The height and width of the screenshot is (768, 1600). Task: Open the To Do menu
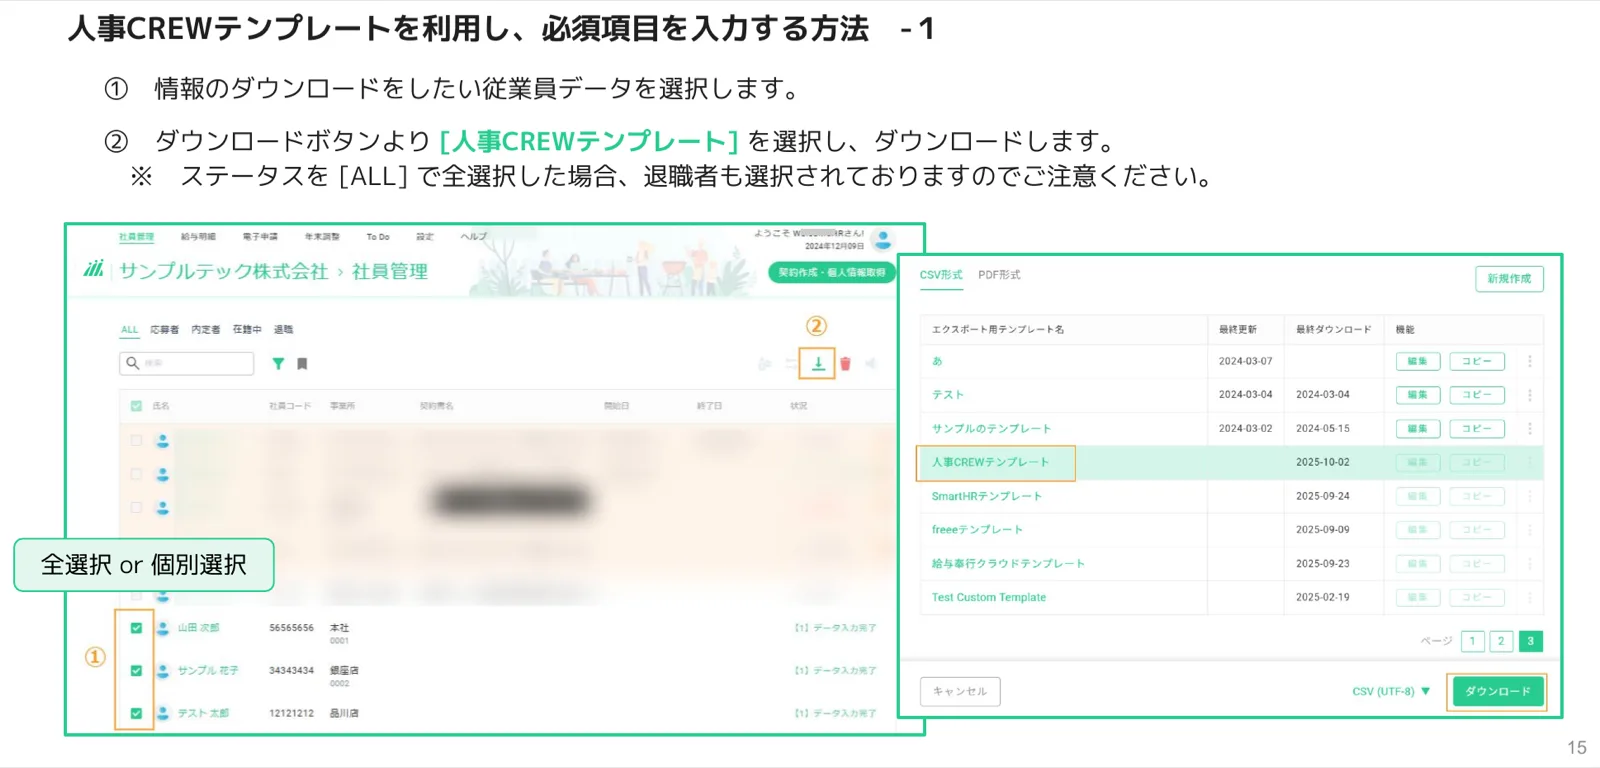point(378,237)
